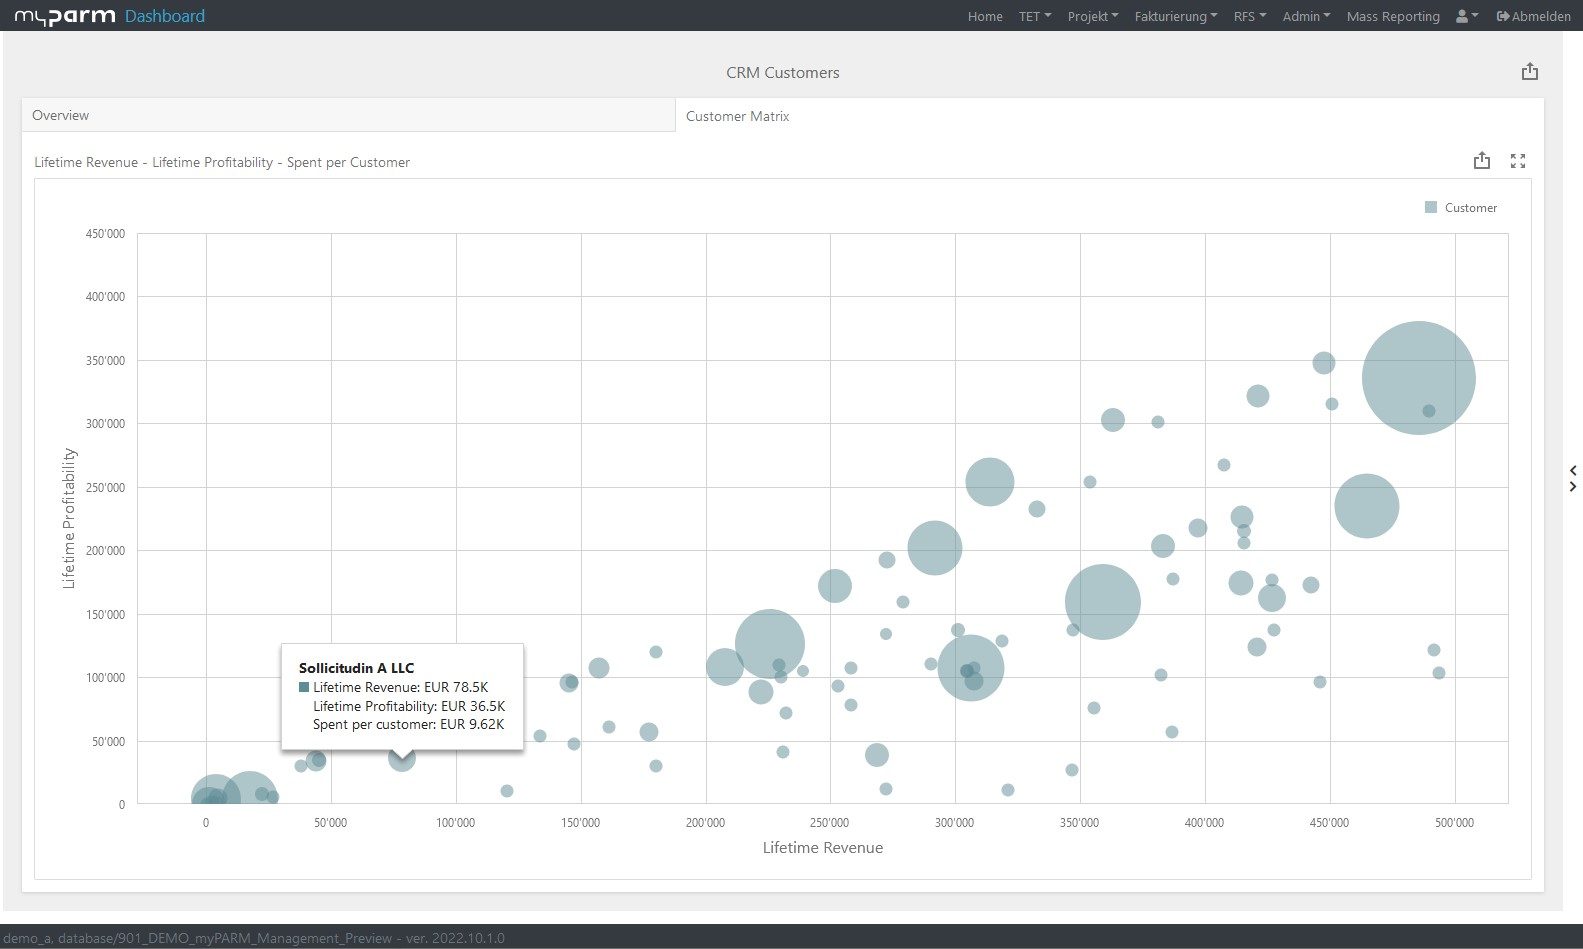Expand the side panel with the arrow handle
Screen dimensions: 1583x949
[1573, 478]
